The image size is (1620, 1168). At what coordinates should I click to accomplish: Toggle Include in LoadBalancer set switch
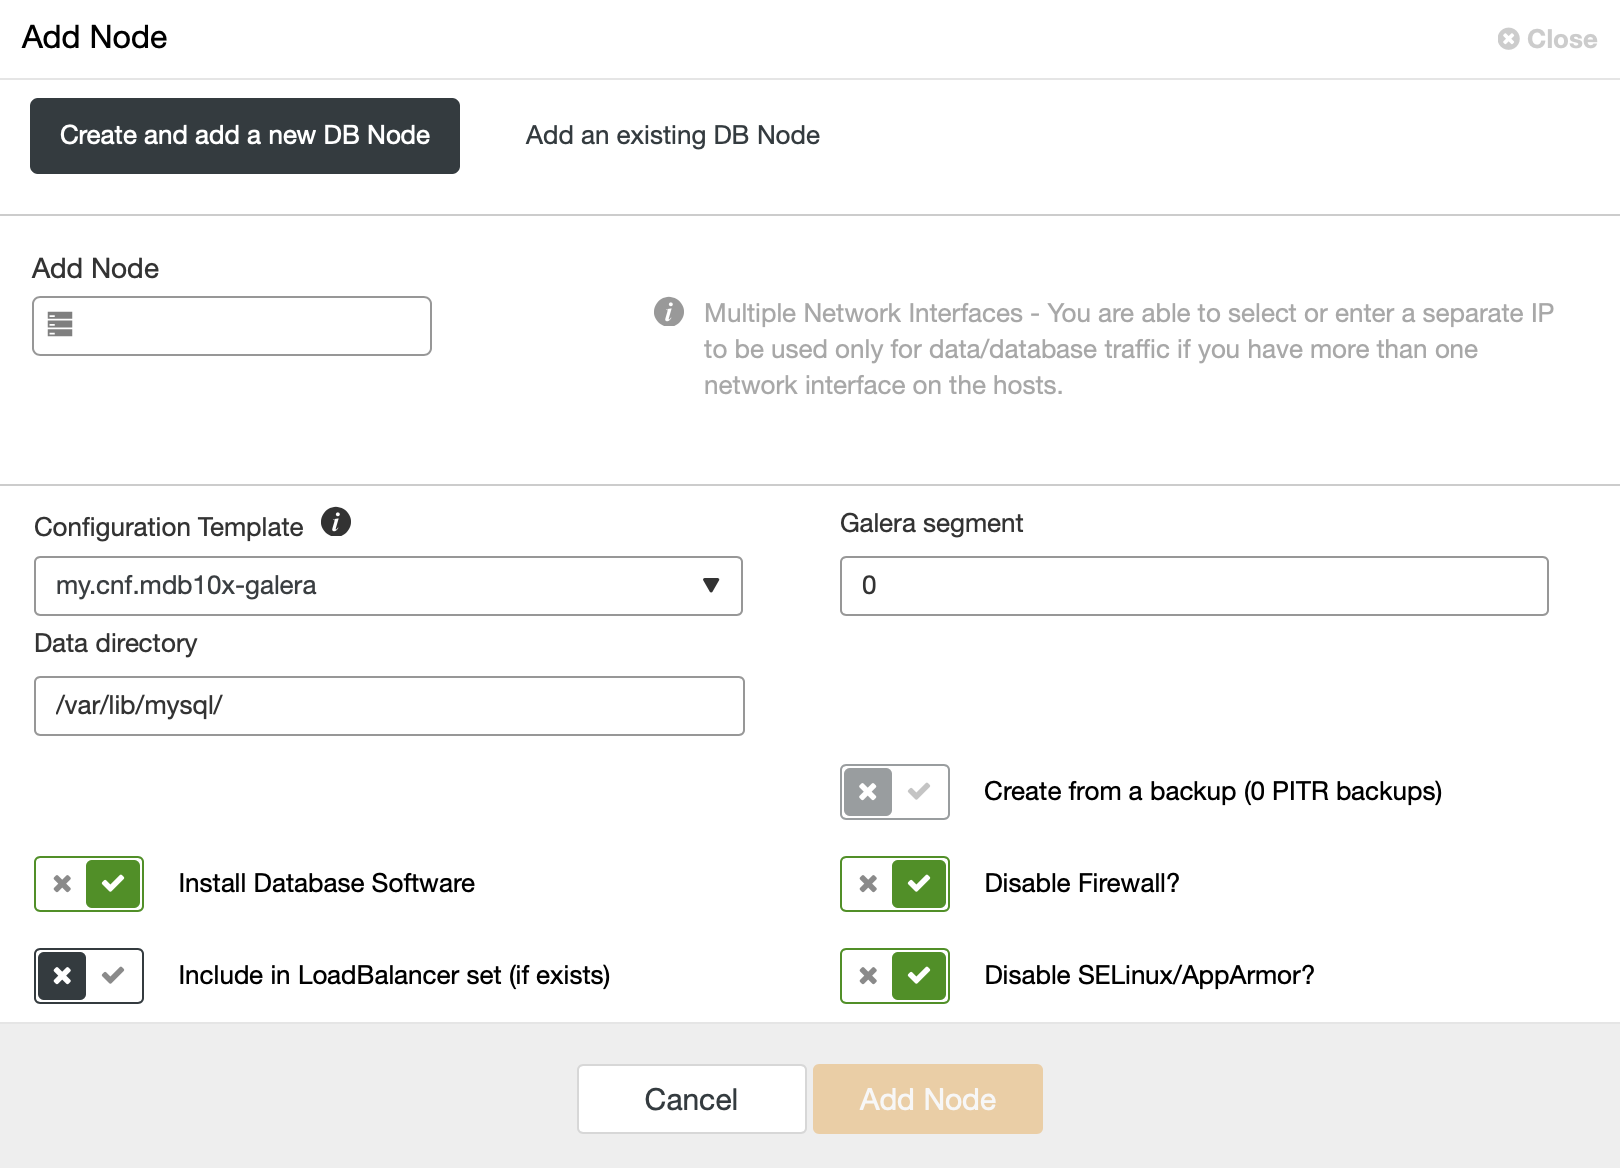(89, 976)
